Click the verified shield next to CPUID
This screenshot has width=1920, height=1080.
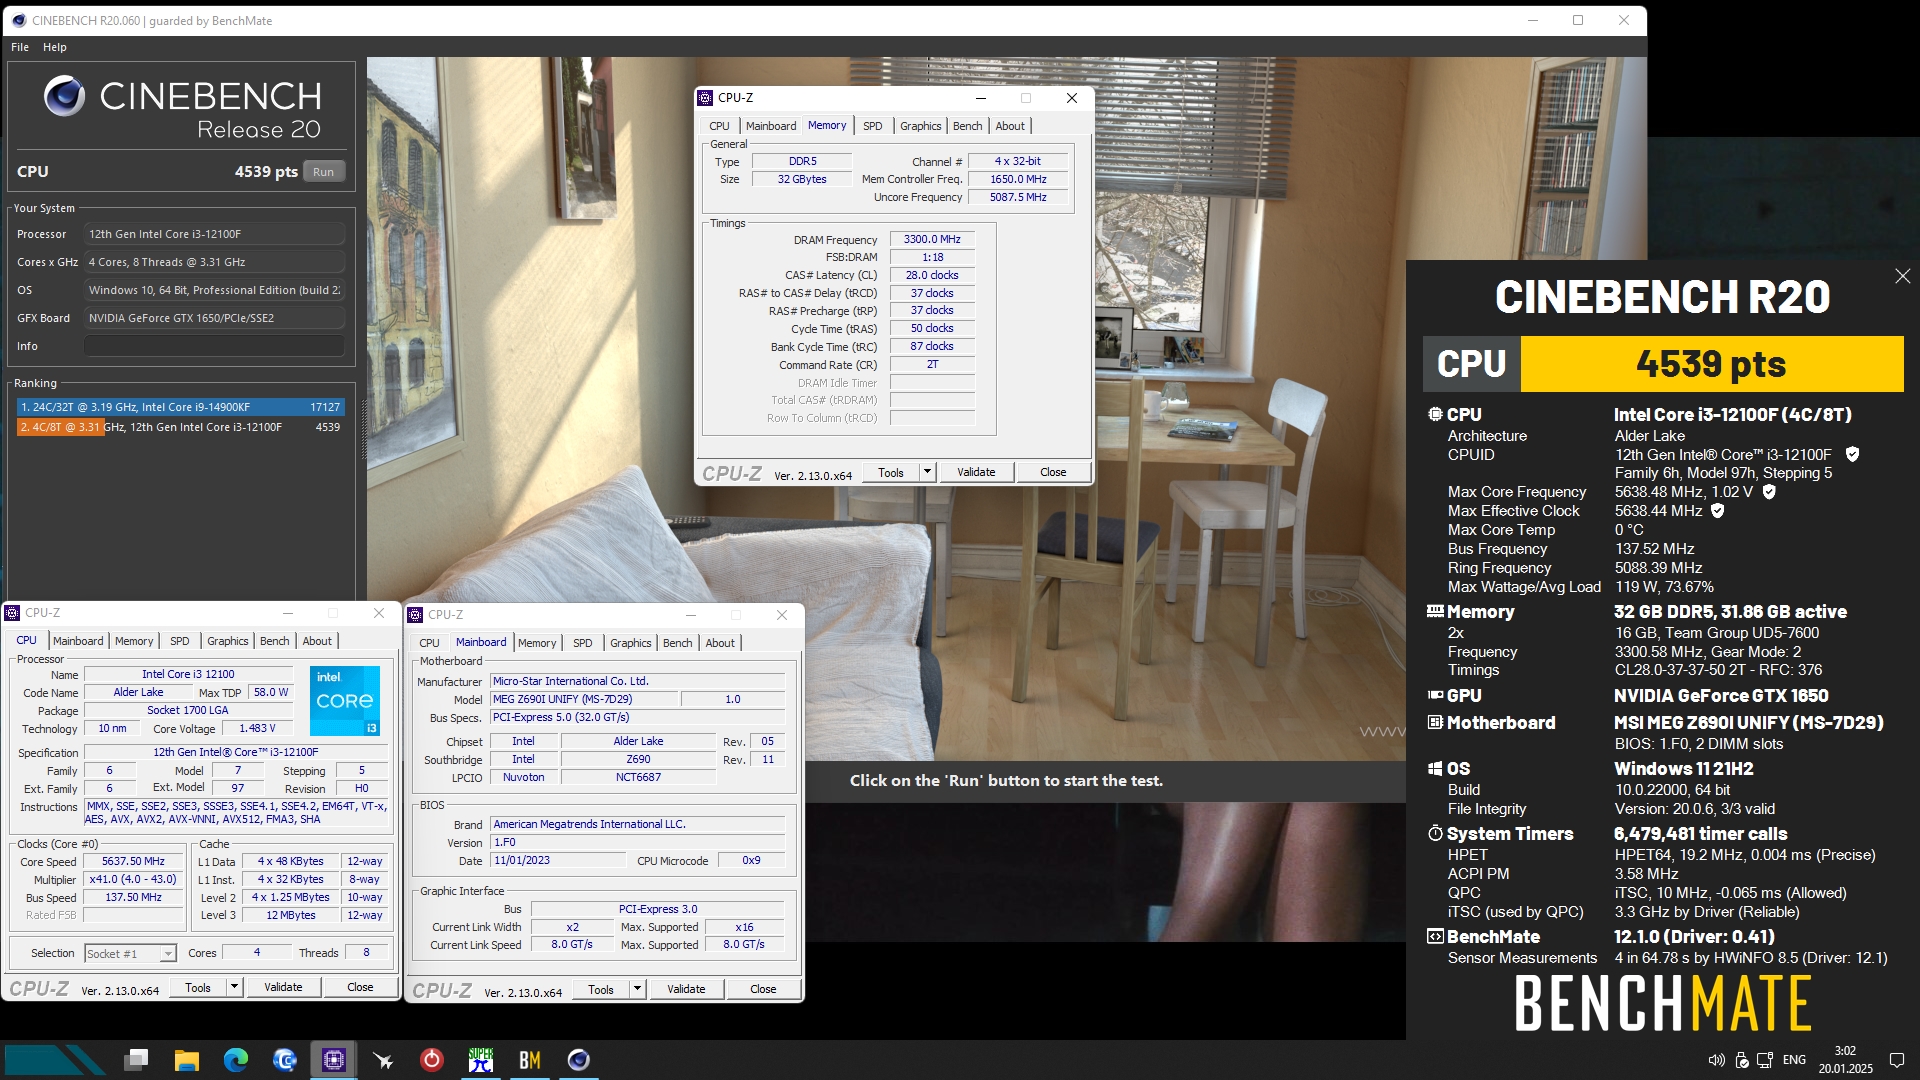(1852, 454)
